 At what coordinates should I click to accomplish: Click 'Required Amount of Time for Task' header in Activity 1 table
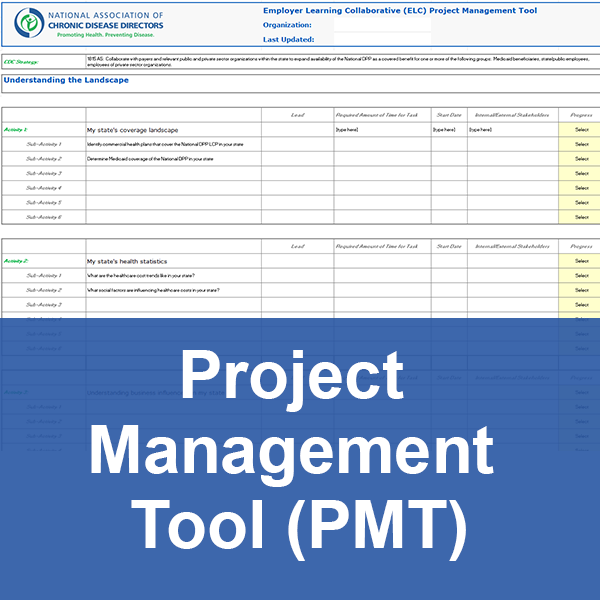tap(377, 115)
